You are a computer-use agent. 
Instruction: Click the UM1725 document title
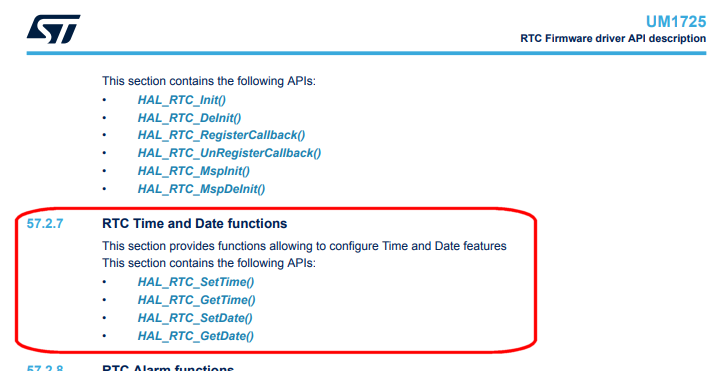[x=676, y=21]
